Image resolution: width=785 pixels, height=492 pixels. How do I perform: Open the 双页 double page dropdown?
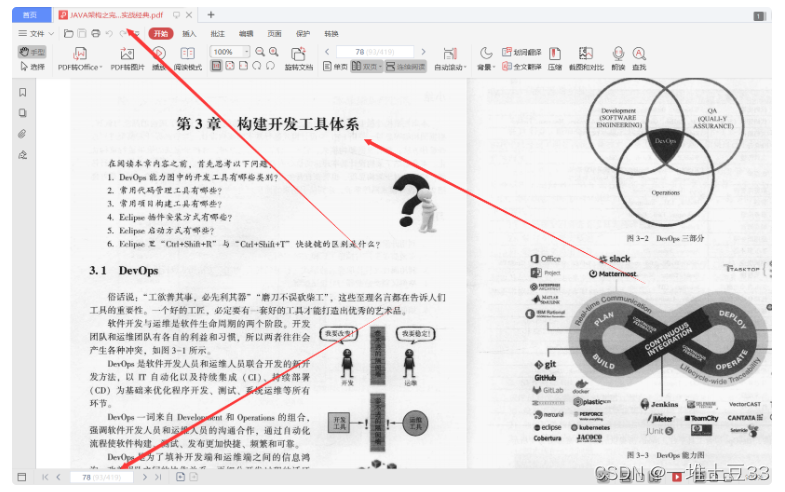coord(367,66)
